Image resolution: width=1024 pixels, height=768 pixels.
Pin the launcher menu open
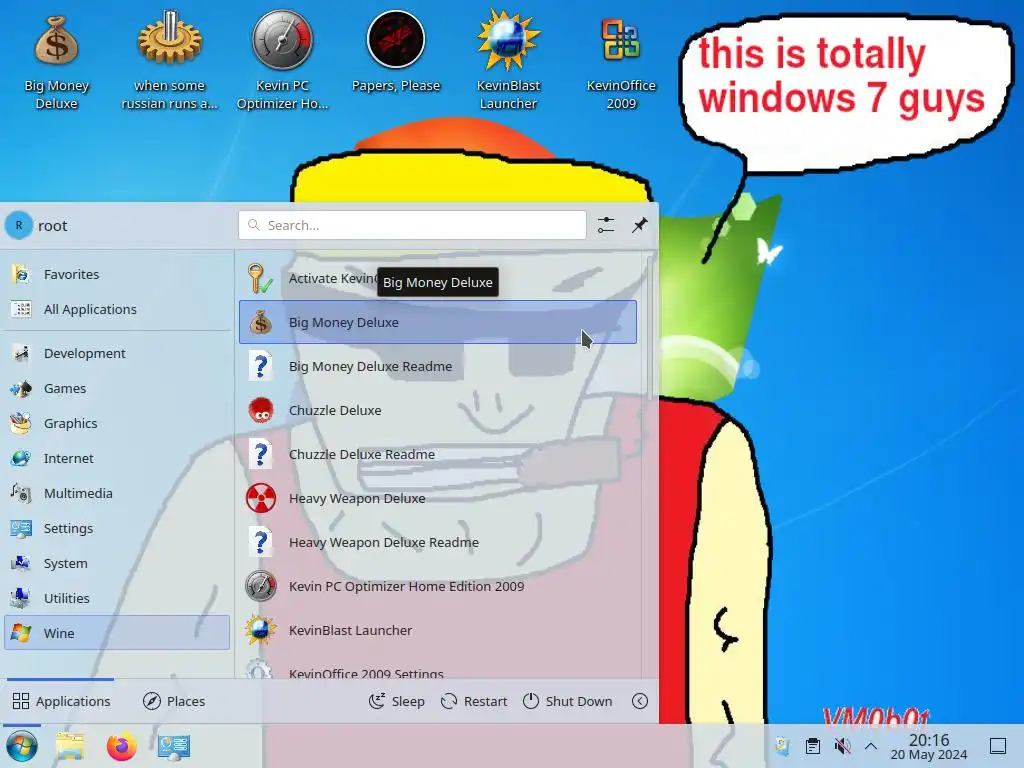[x=639, y=225]
